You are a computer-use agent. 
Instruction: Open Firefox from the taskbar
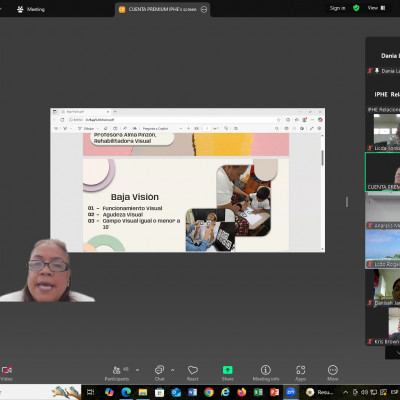click(241, 392)
